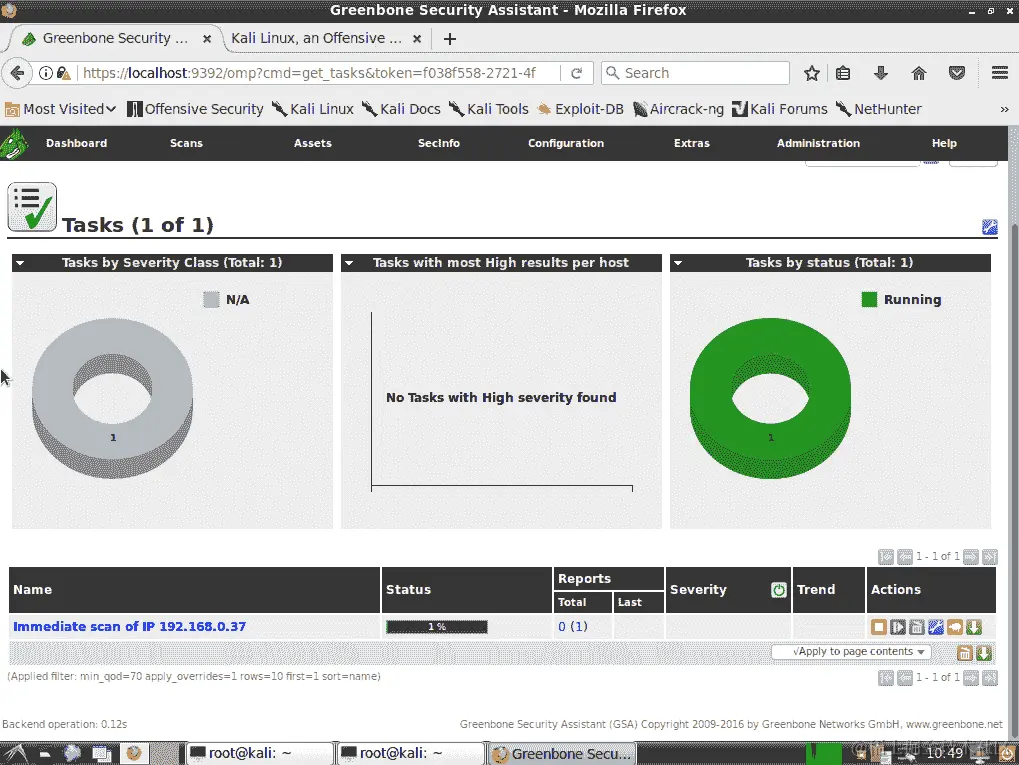Go to first page below the table
The width and height of the screenshot is (1019, 765).
[886, 678]
